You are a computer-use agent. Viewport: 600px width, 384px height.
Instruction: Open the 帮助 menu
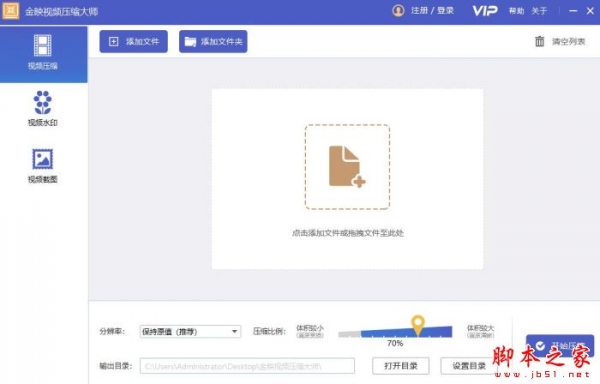[516, 11]
